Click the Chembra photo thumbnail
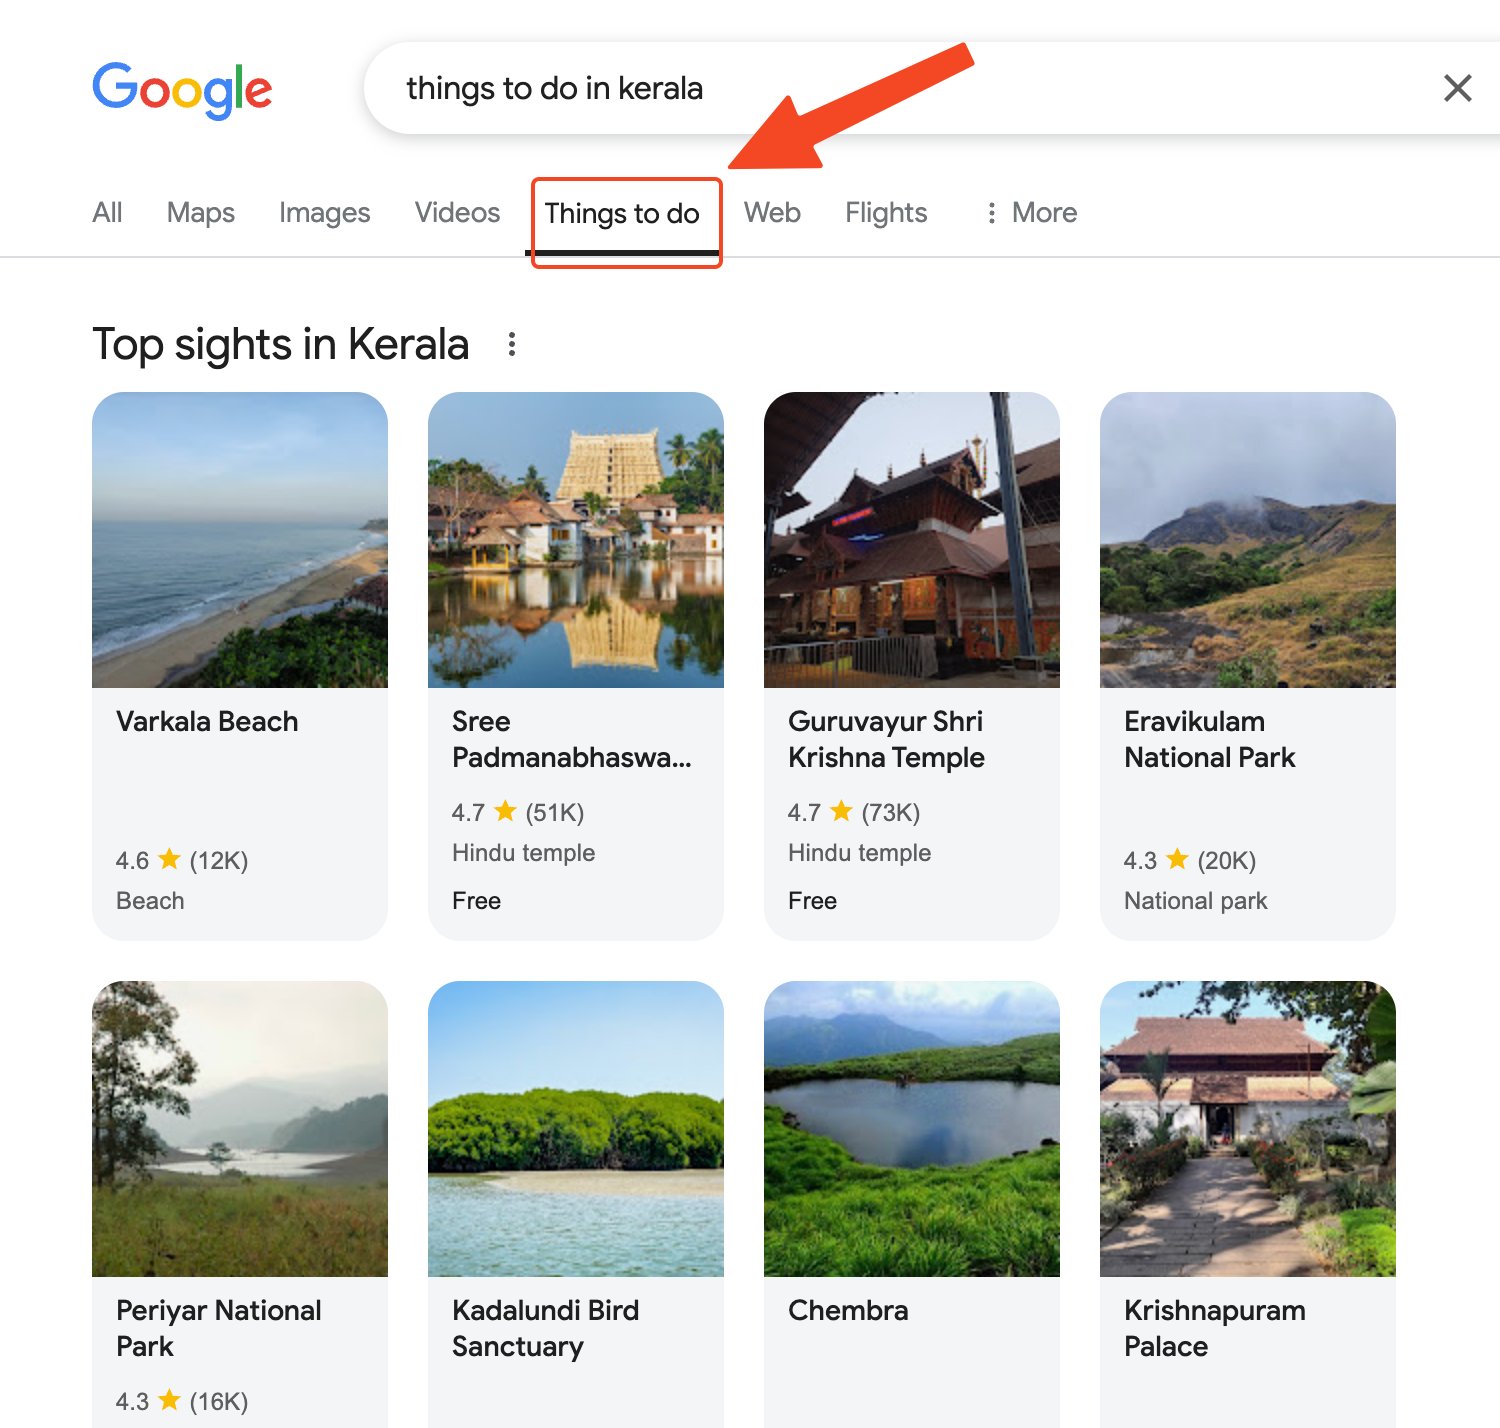This screenshot has height=1428, width=1500. click(912, 1130)
